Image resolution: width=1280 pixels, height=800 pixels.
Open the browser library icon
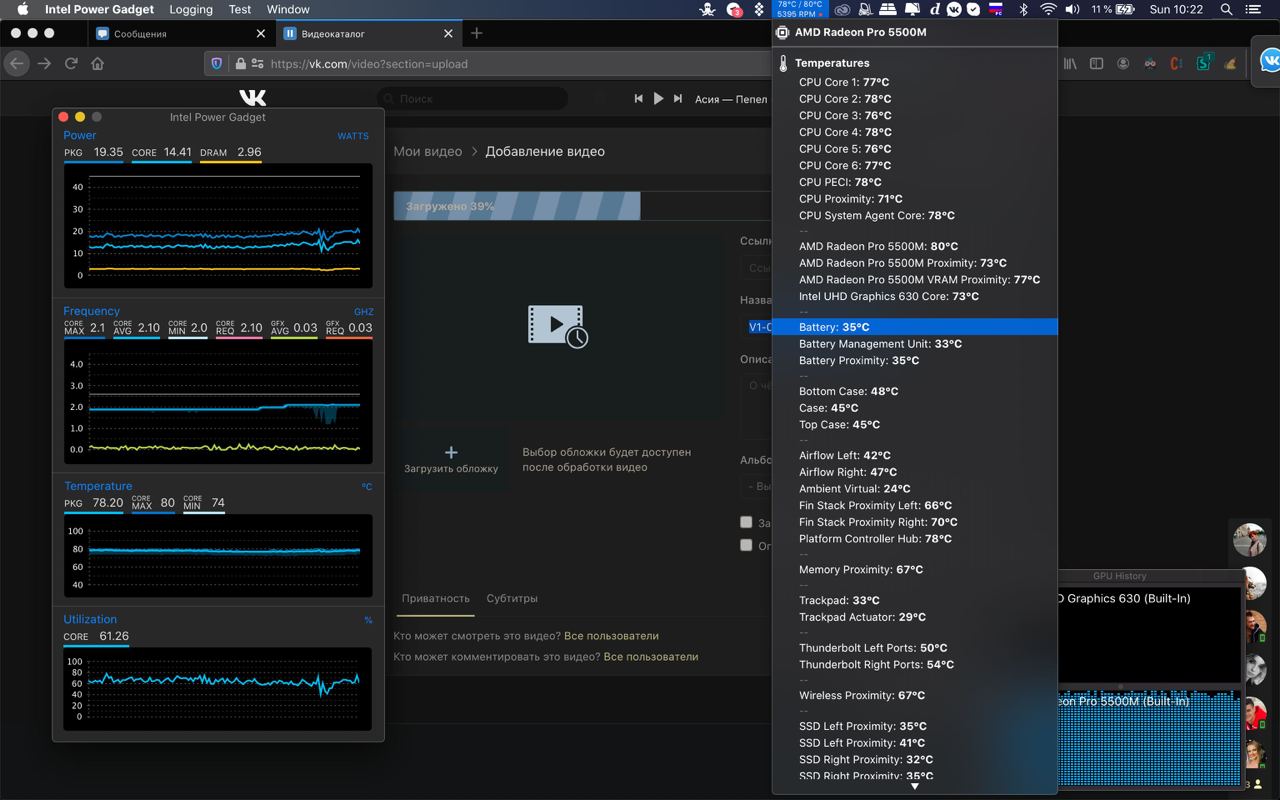[1070, 63]
